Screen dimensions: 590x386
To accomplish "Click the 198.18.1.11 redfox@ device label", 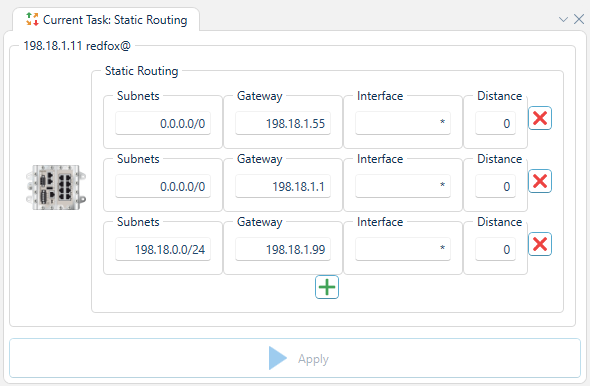I will coord(77,46).
